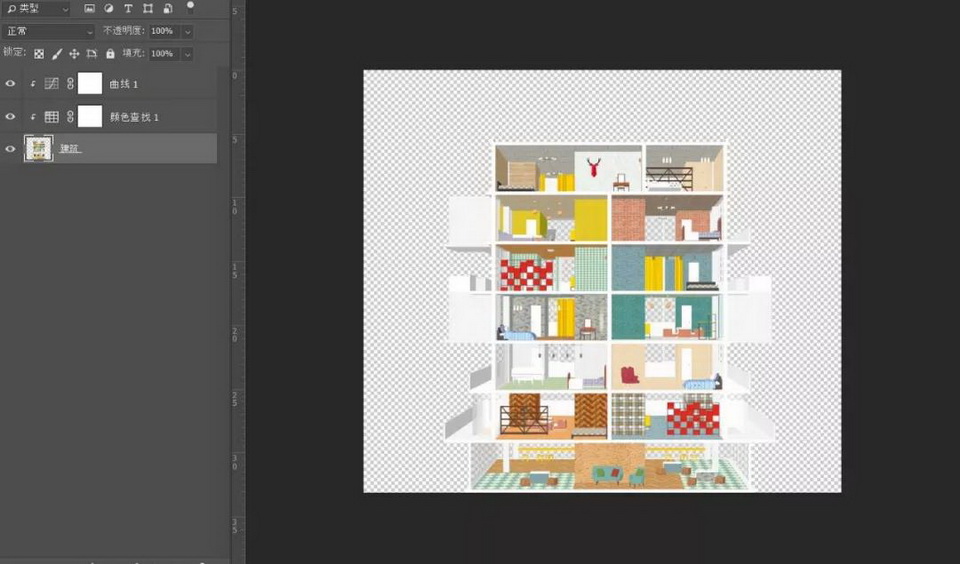The width and height of the screenshot is (960, 564).
Task: Filter layers by adjustment layer type
Action: [108, 9]
